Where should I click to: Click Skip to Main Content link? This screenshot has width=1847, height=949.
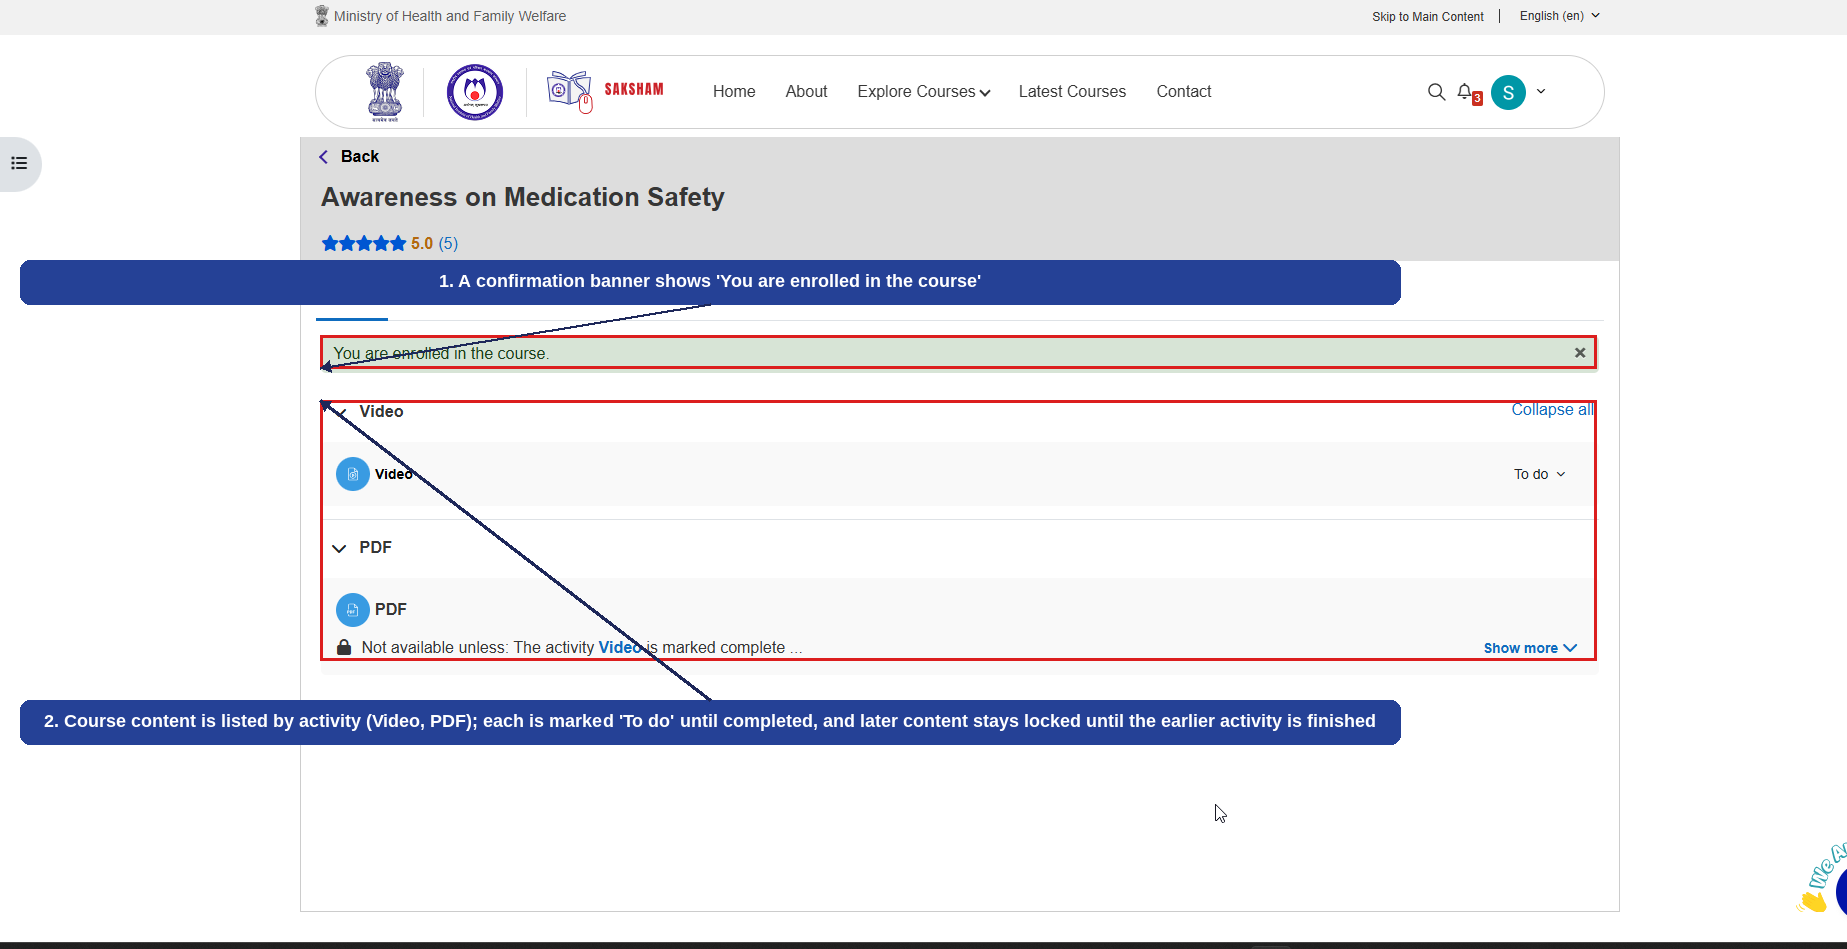pyautogui.click(x=1427, y=17)
